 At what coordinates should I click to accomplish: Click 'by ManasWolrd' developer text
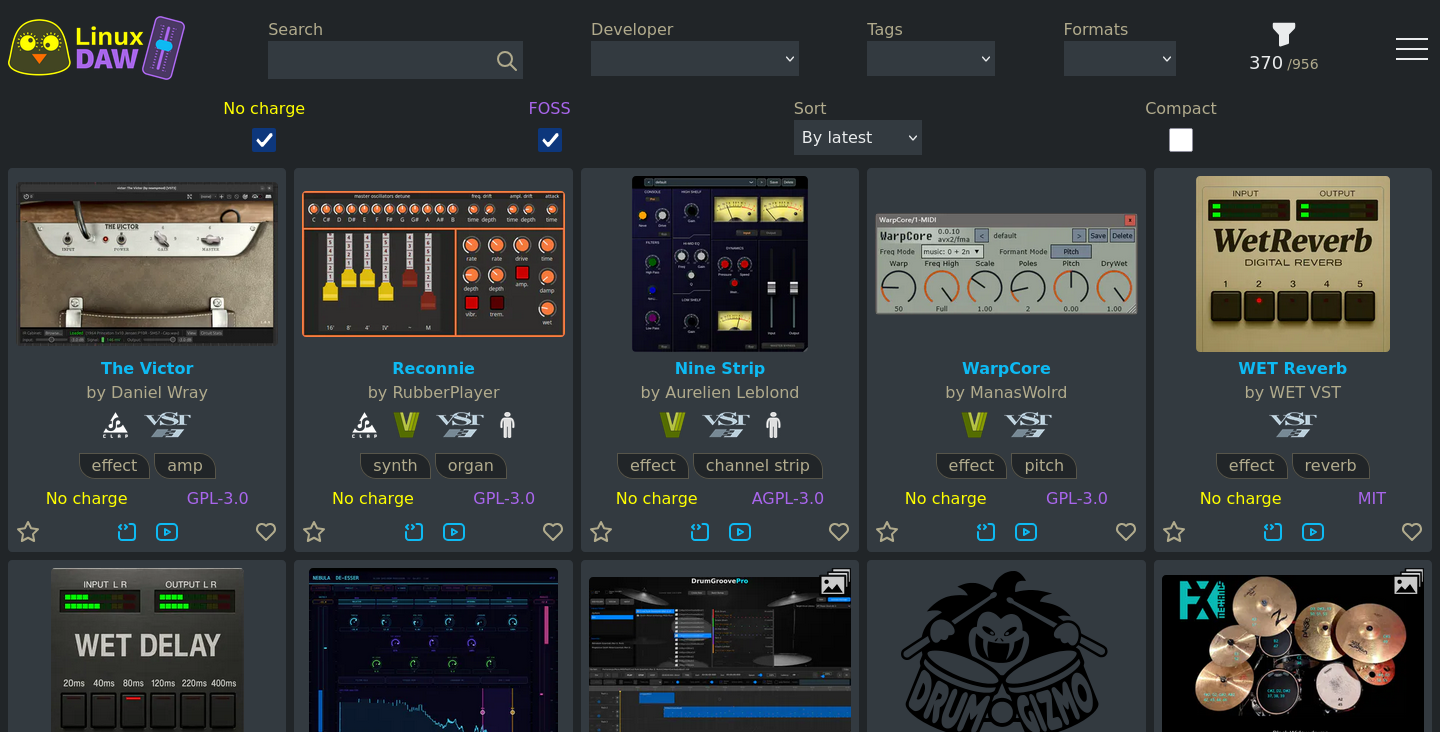[1006, 392]
